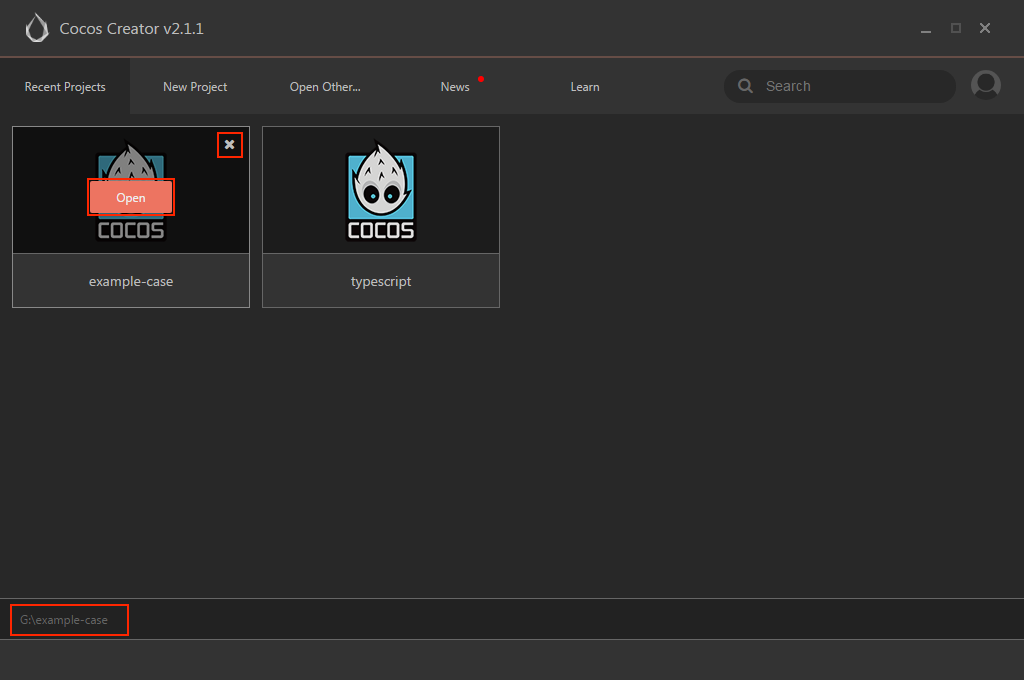Click the Cocos Creator flame logo

coord(37,28)
